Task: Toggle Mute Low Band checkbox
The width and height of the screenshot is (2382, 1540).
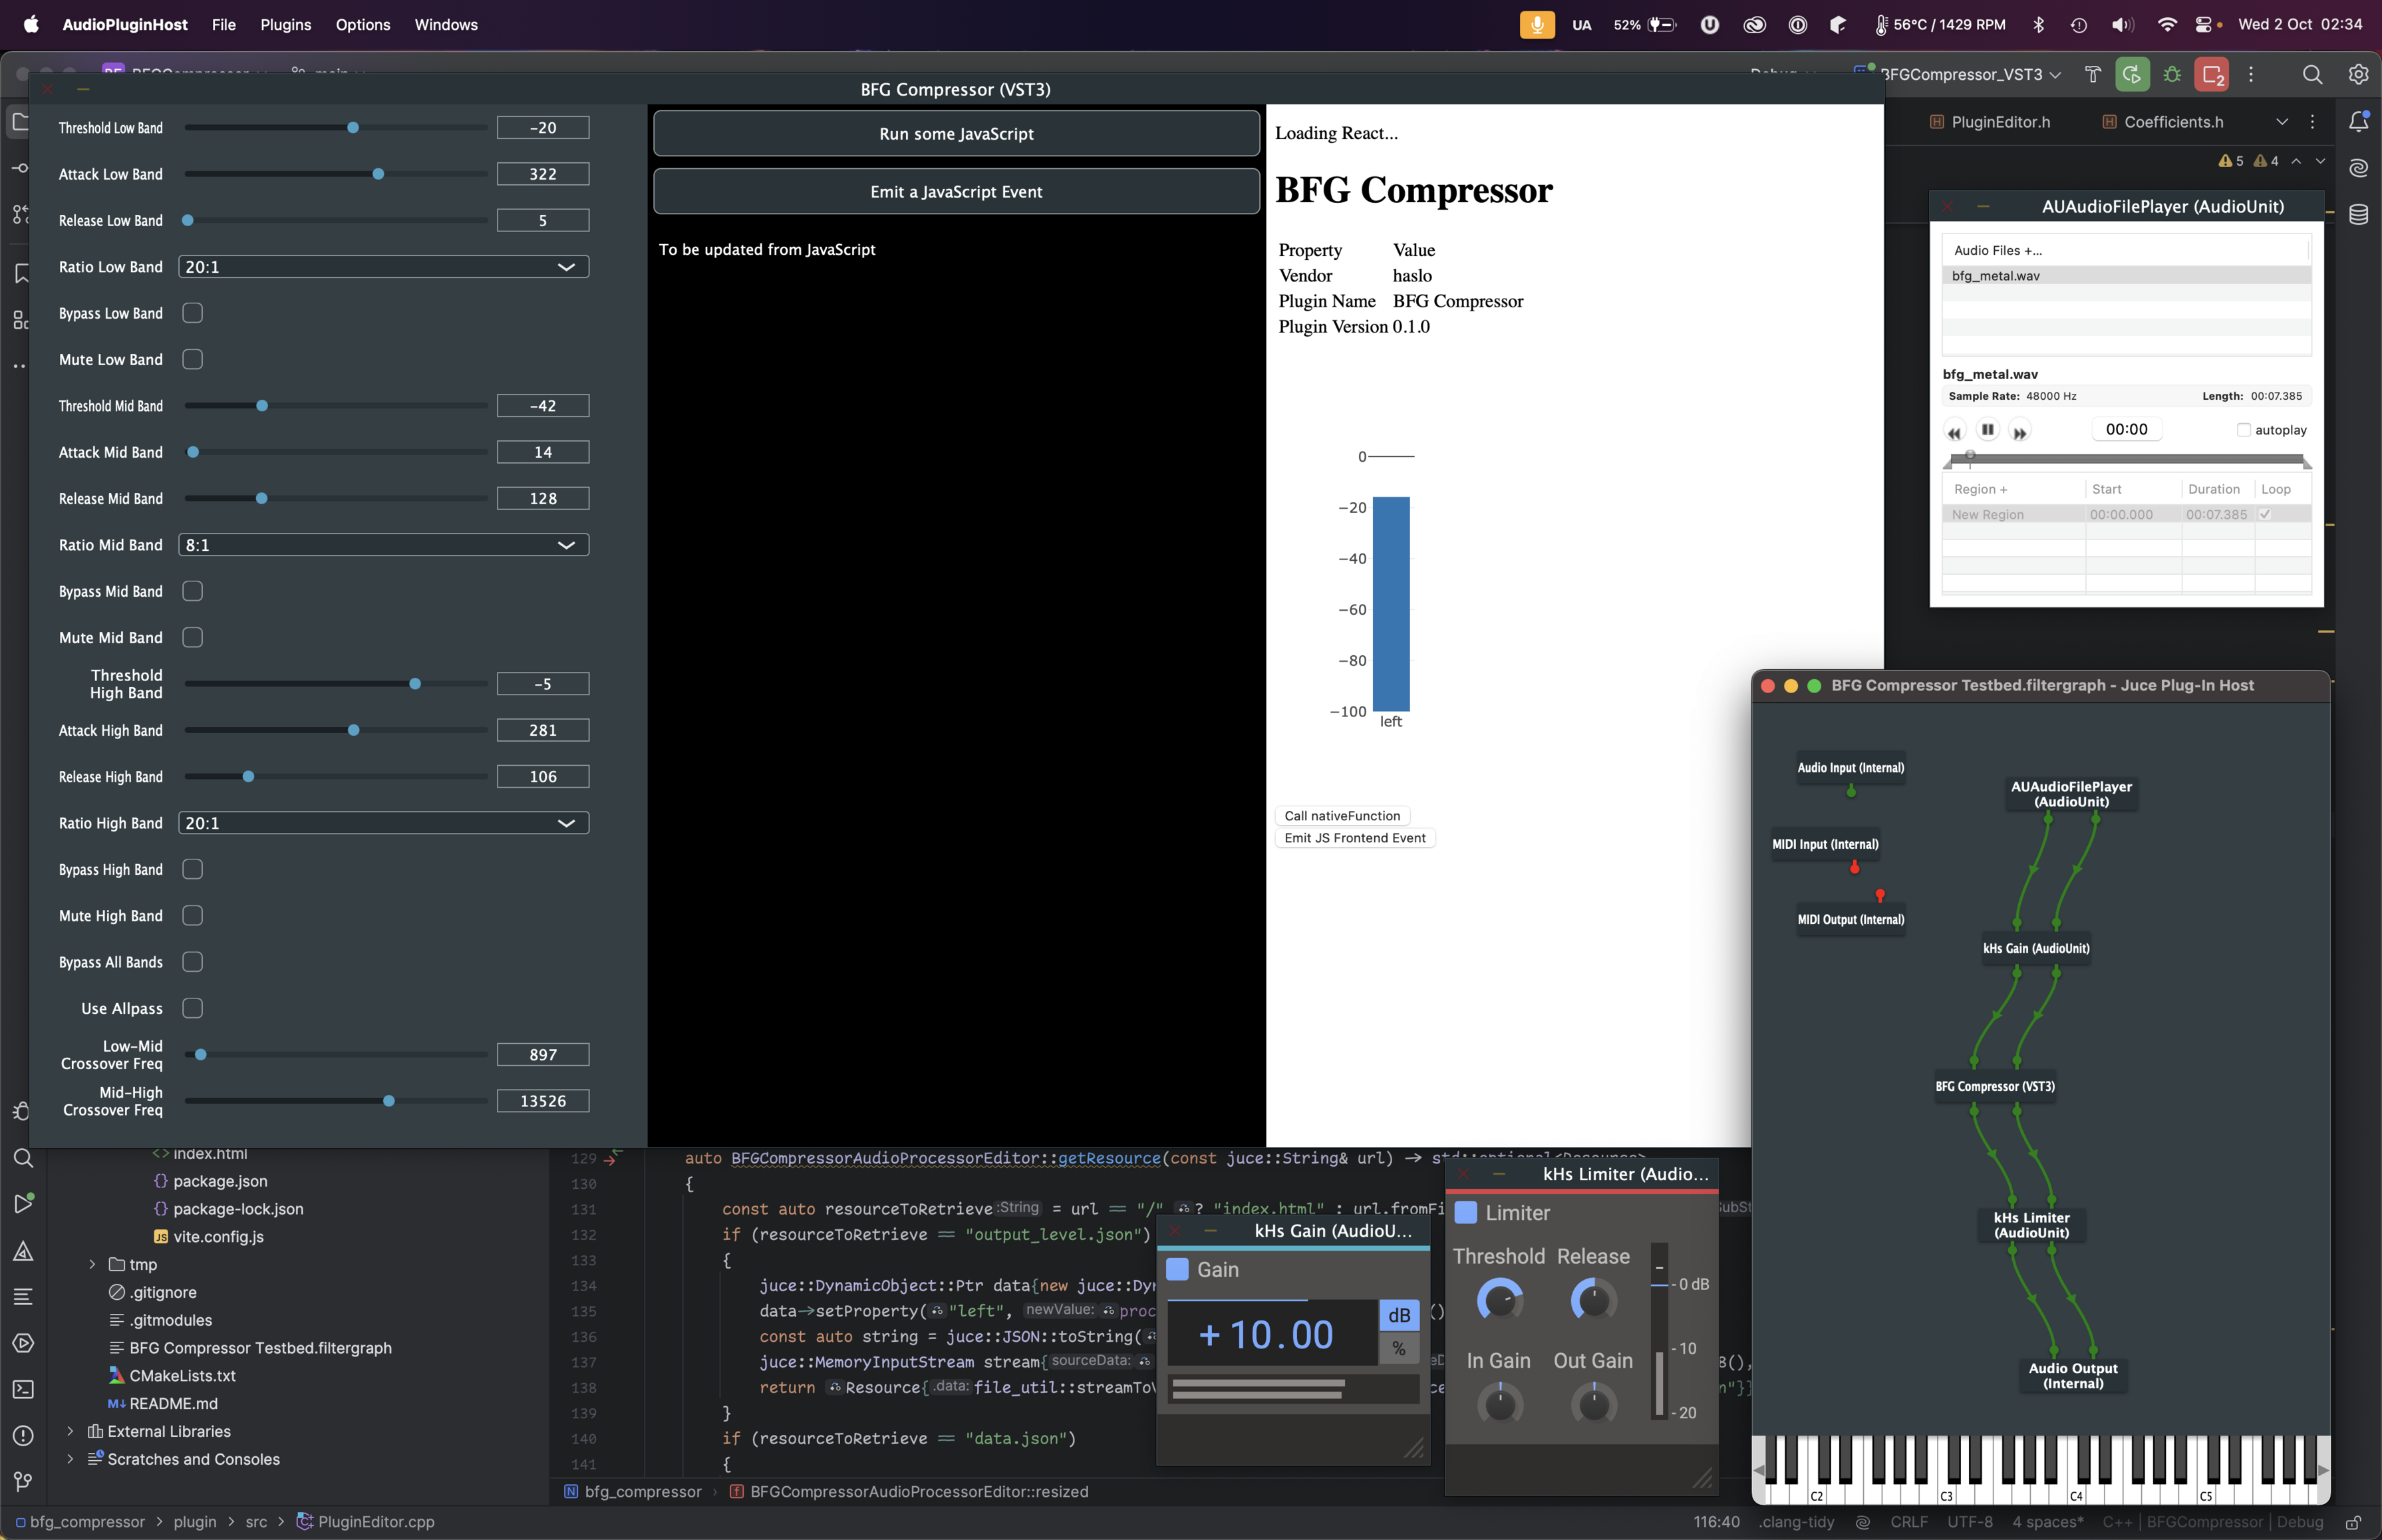Action: (x=193, y=359)
